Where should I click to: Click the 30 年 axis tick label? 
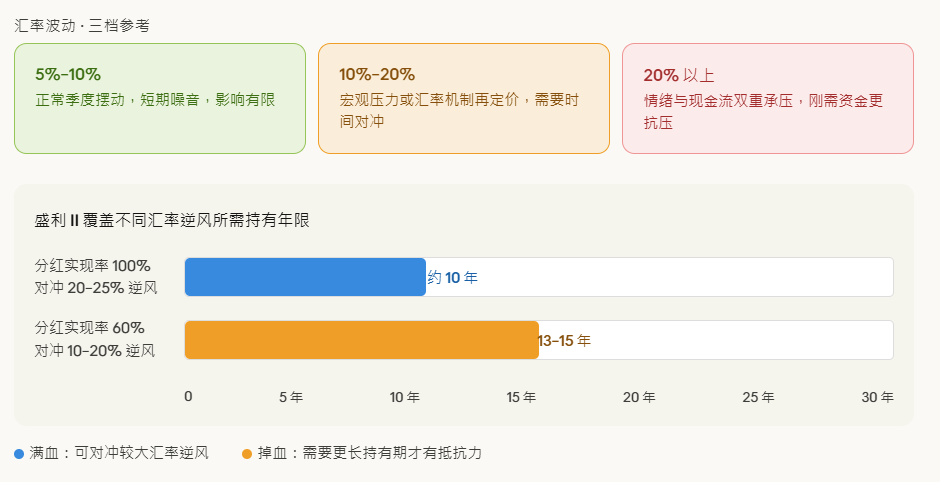(x=877, y=397)
